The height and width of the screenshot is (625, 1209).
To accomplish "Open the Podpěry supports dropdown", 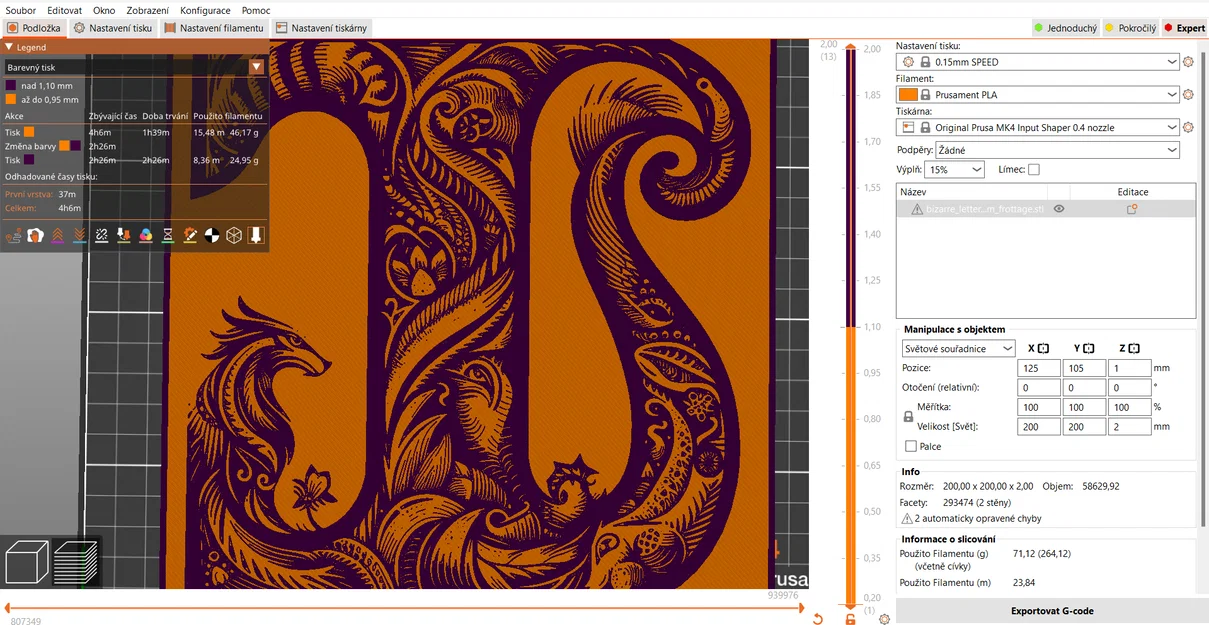I will 1058,150.
